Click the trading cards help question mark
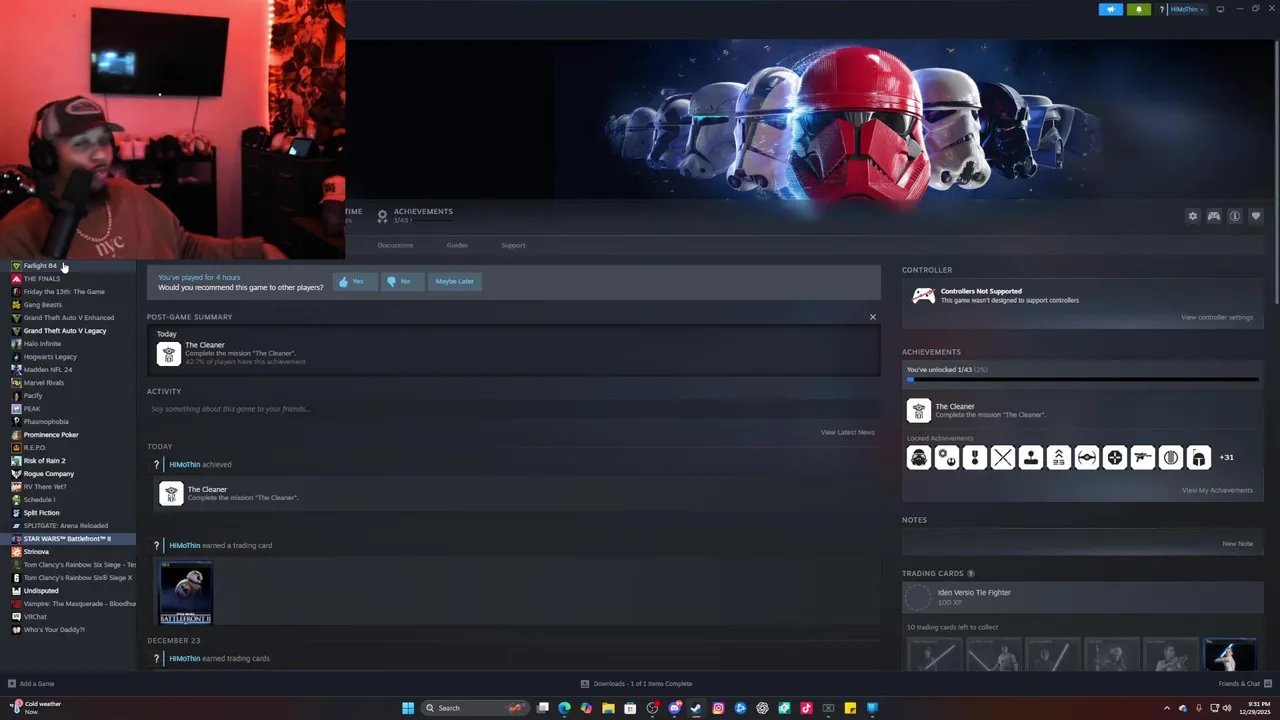1280x720 pixels. tap(970, 573)
